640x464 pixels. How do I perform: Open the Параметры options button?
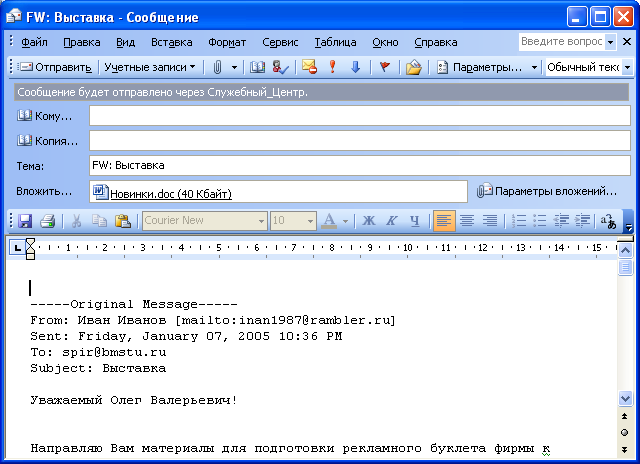pos(479,67)
